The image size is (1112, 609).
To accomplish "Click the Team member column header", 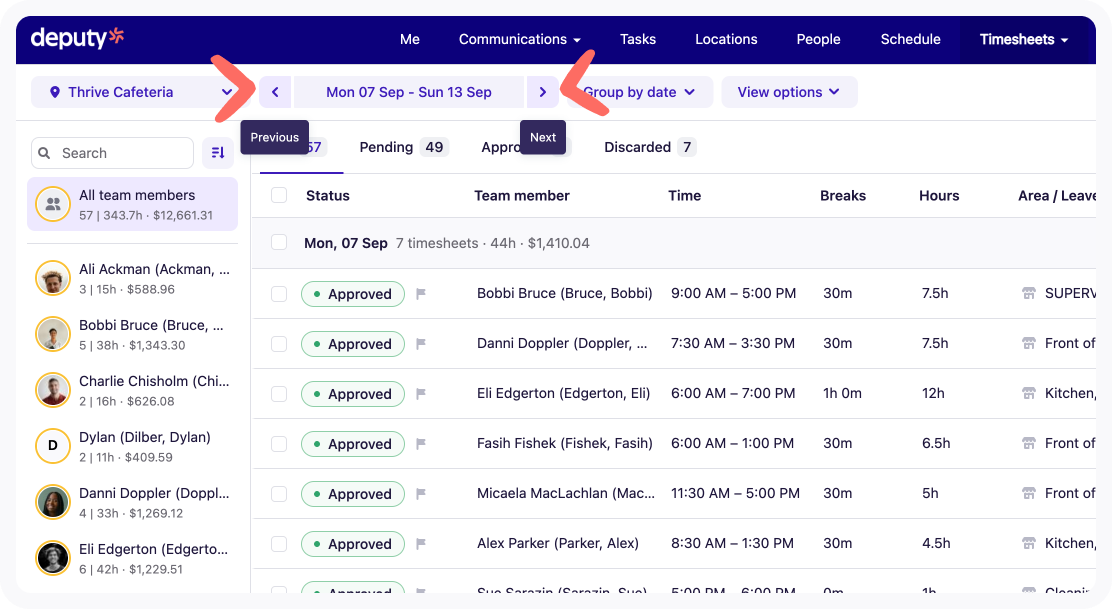I will [522, 196].
